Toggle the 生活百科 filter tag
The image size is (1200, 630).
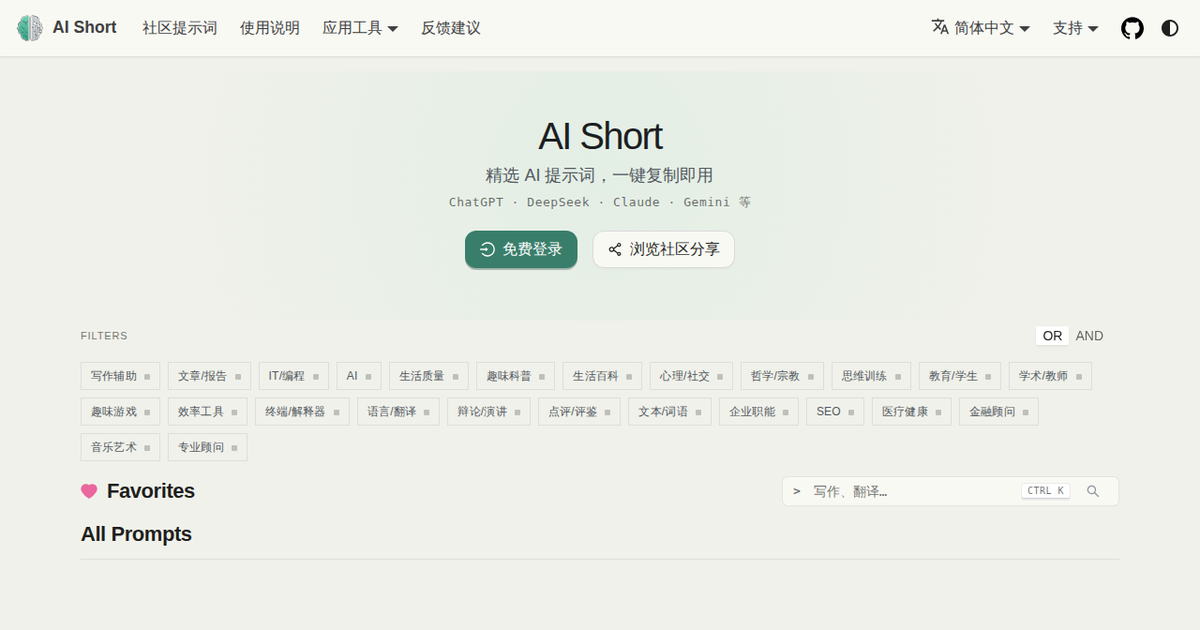click(602, 376)
